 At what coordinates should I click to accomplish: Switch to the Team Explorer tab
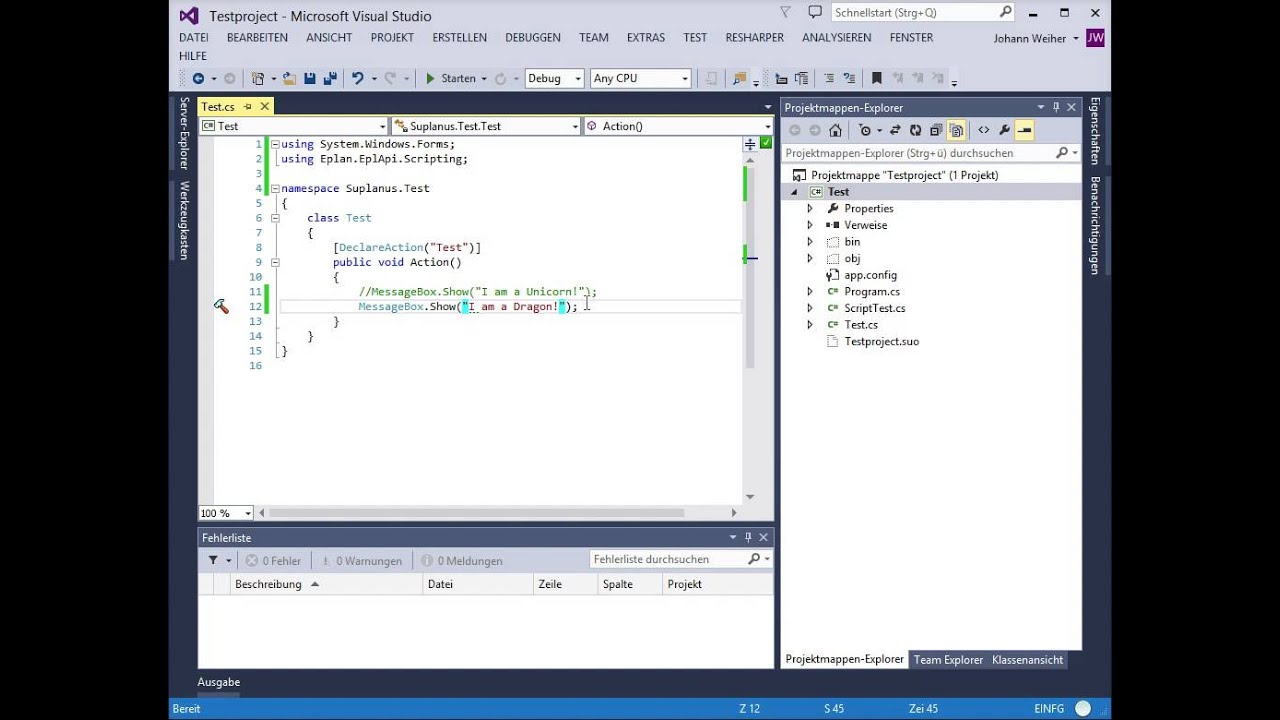[948, 660]
